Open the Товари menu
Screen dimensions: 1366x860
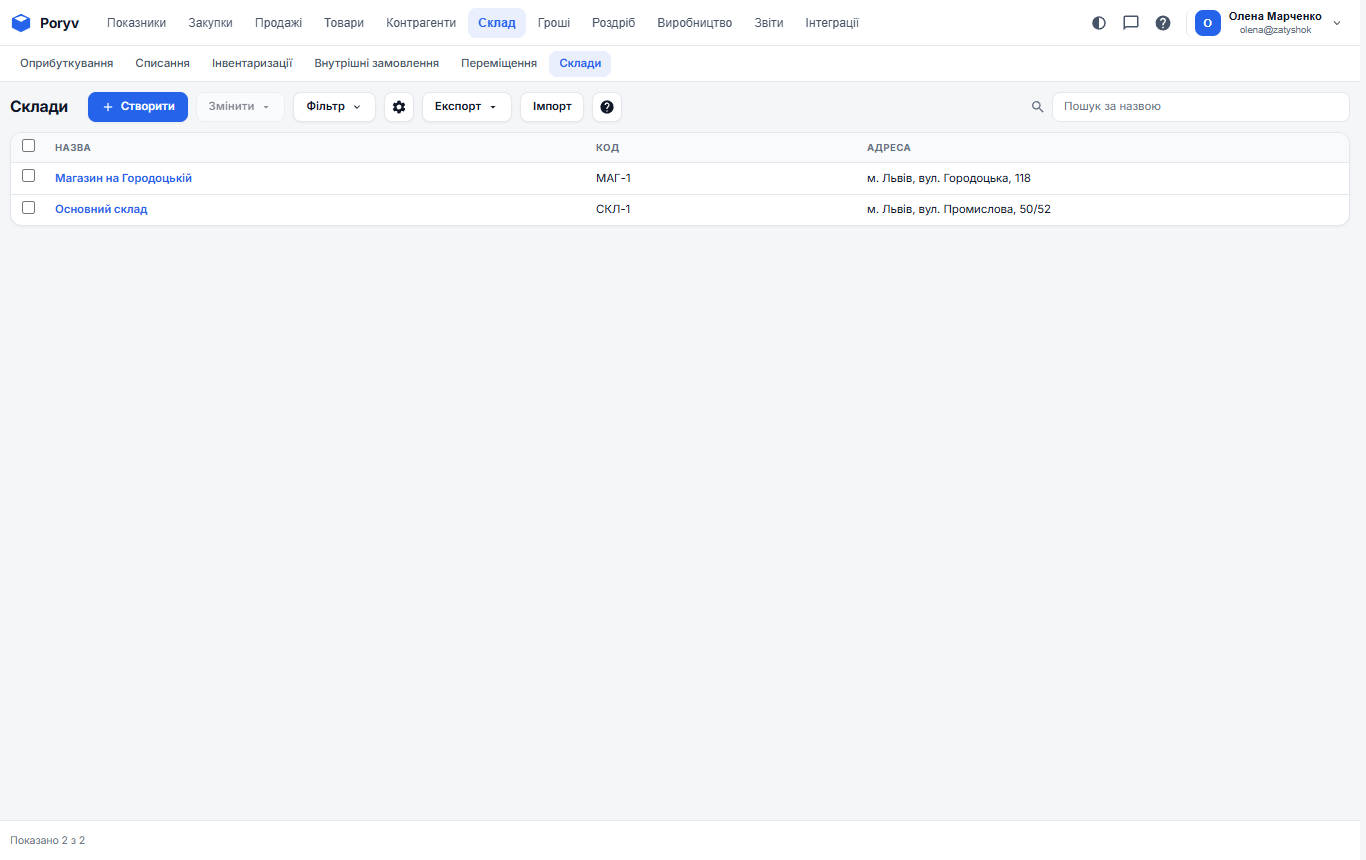344,23
